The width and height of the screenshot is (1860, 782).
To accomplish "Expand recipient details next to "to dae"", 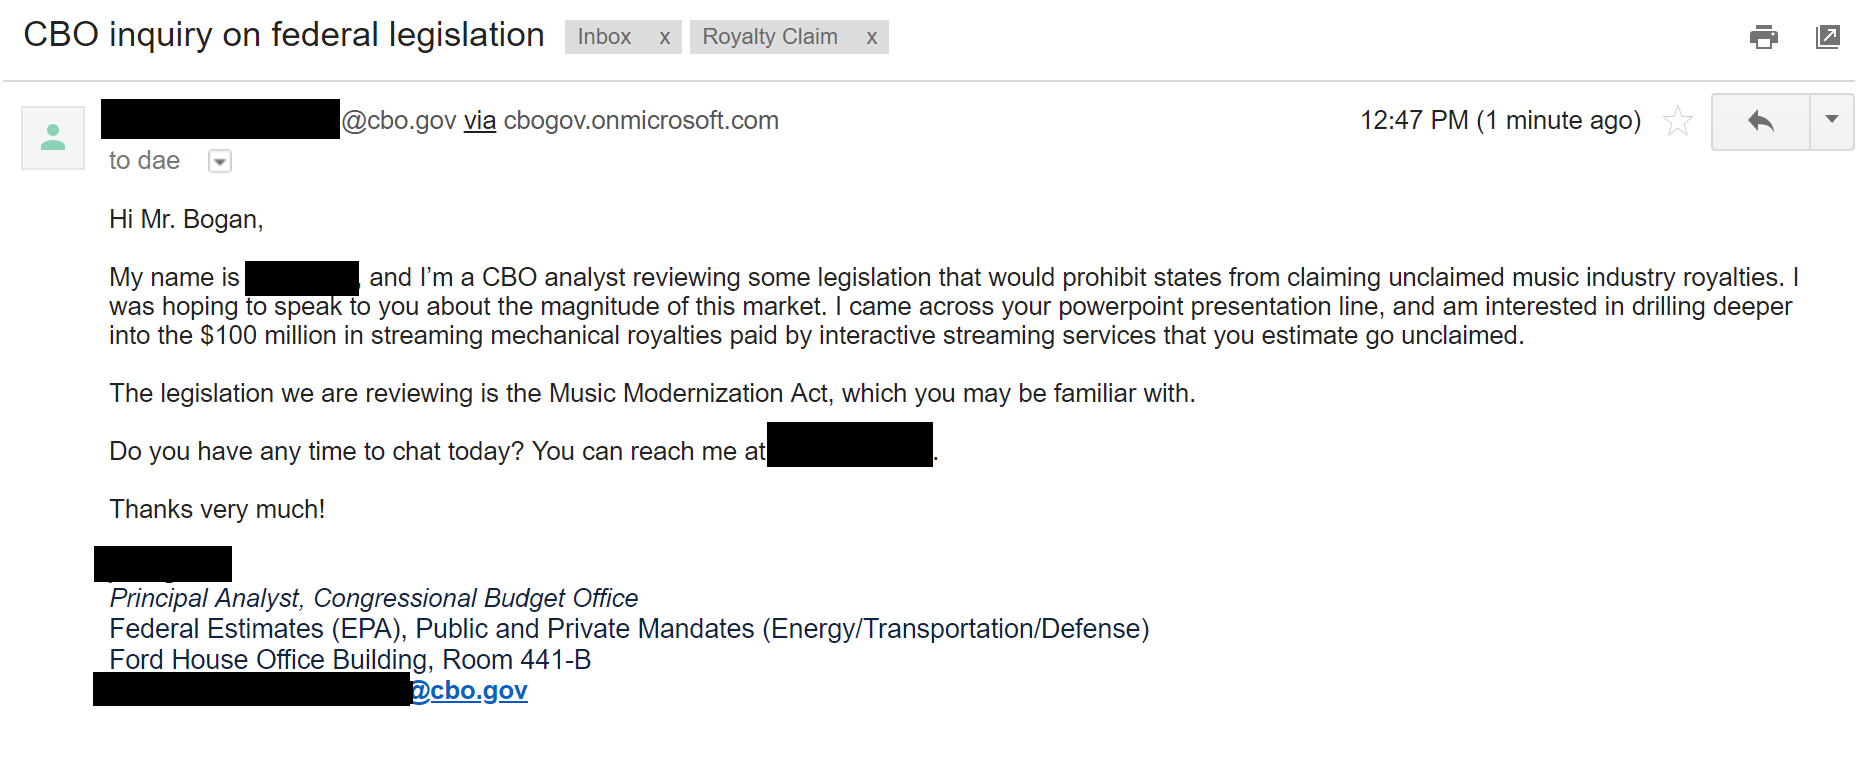I will pos(220,161).
